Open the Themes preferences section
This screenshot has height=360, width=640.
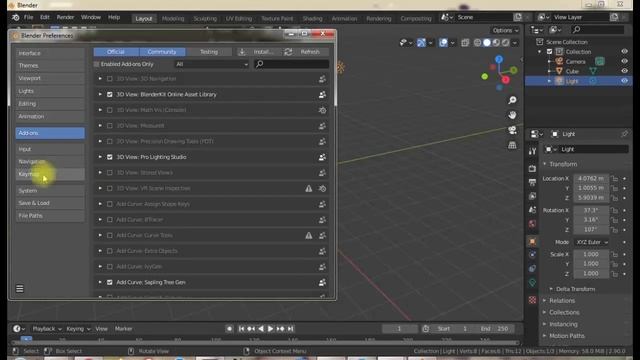(50, 66)
